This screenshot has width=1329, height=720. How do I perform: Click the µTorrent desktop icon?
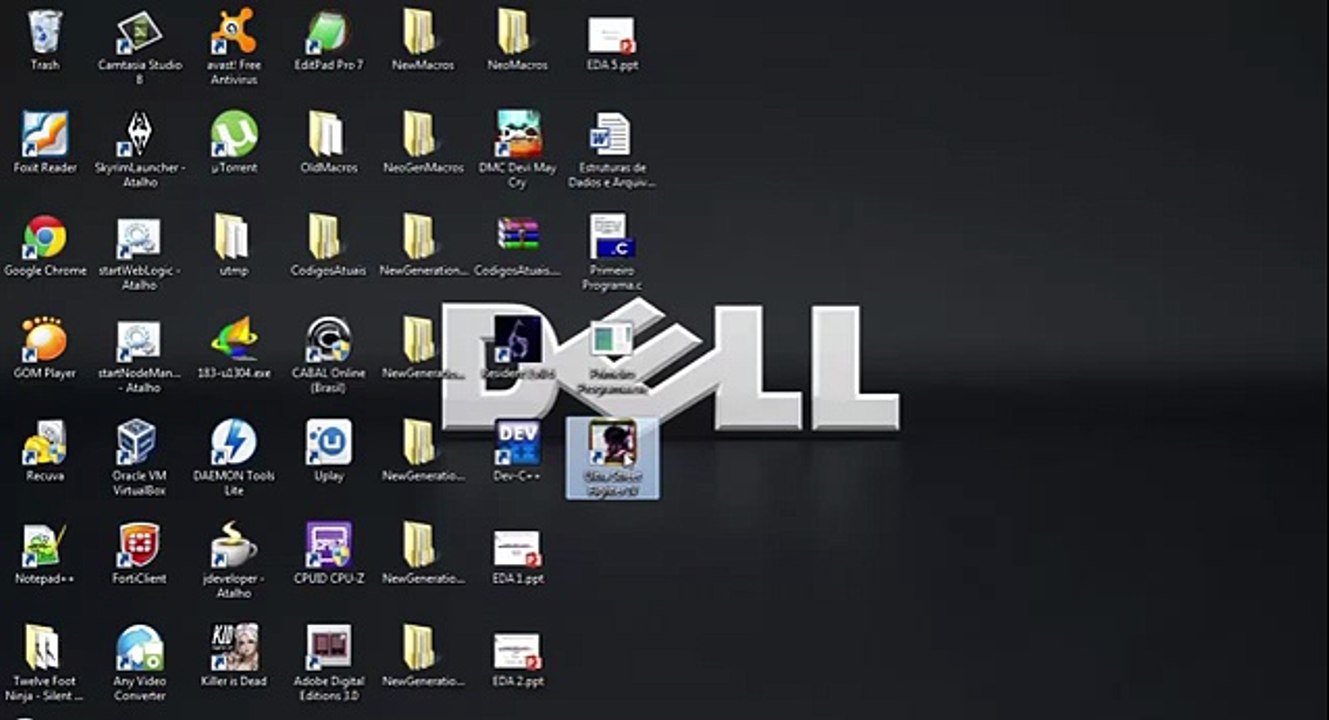click(234, 143)
